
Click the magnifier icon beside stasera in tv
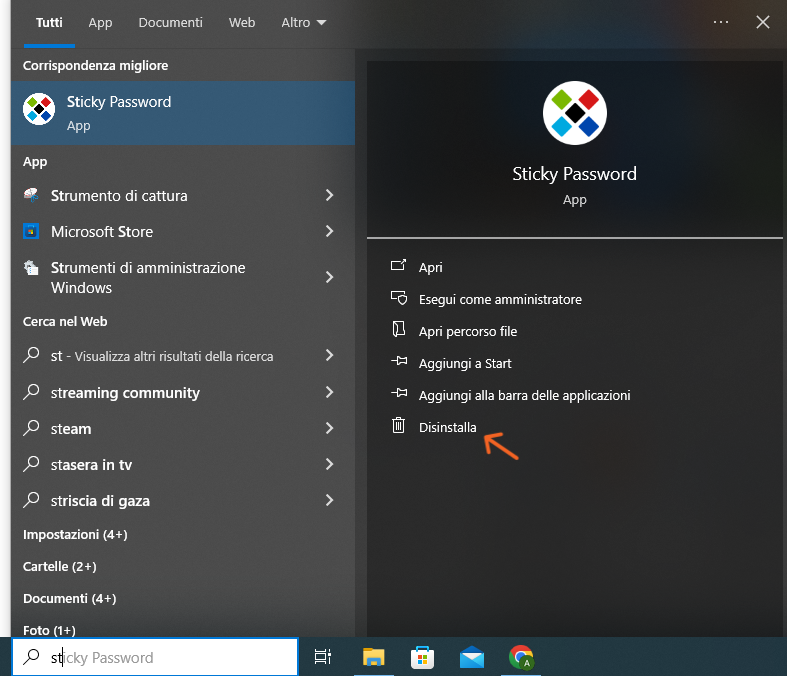click(x=31, y=464)
